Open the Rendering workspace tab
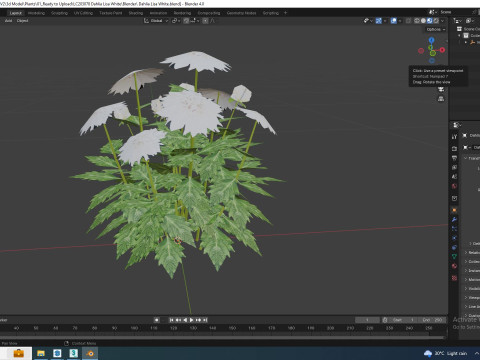This screenshot has width=480, height=360. 182,13
